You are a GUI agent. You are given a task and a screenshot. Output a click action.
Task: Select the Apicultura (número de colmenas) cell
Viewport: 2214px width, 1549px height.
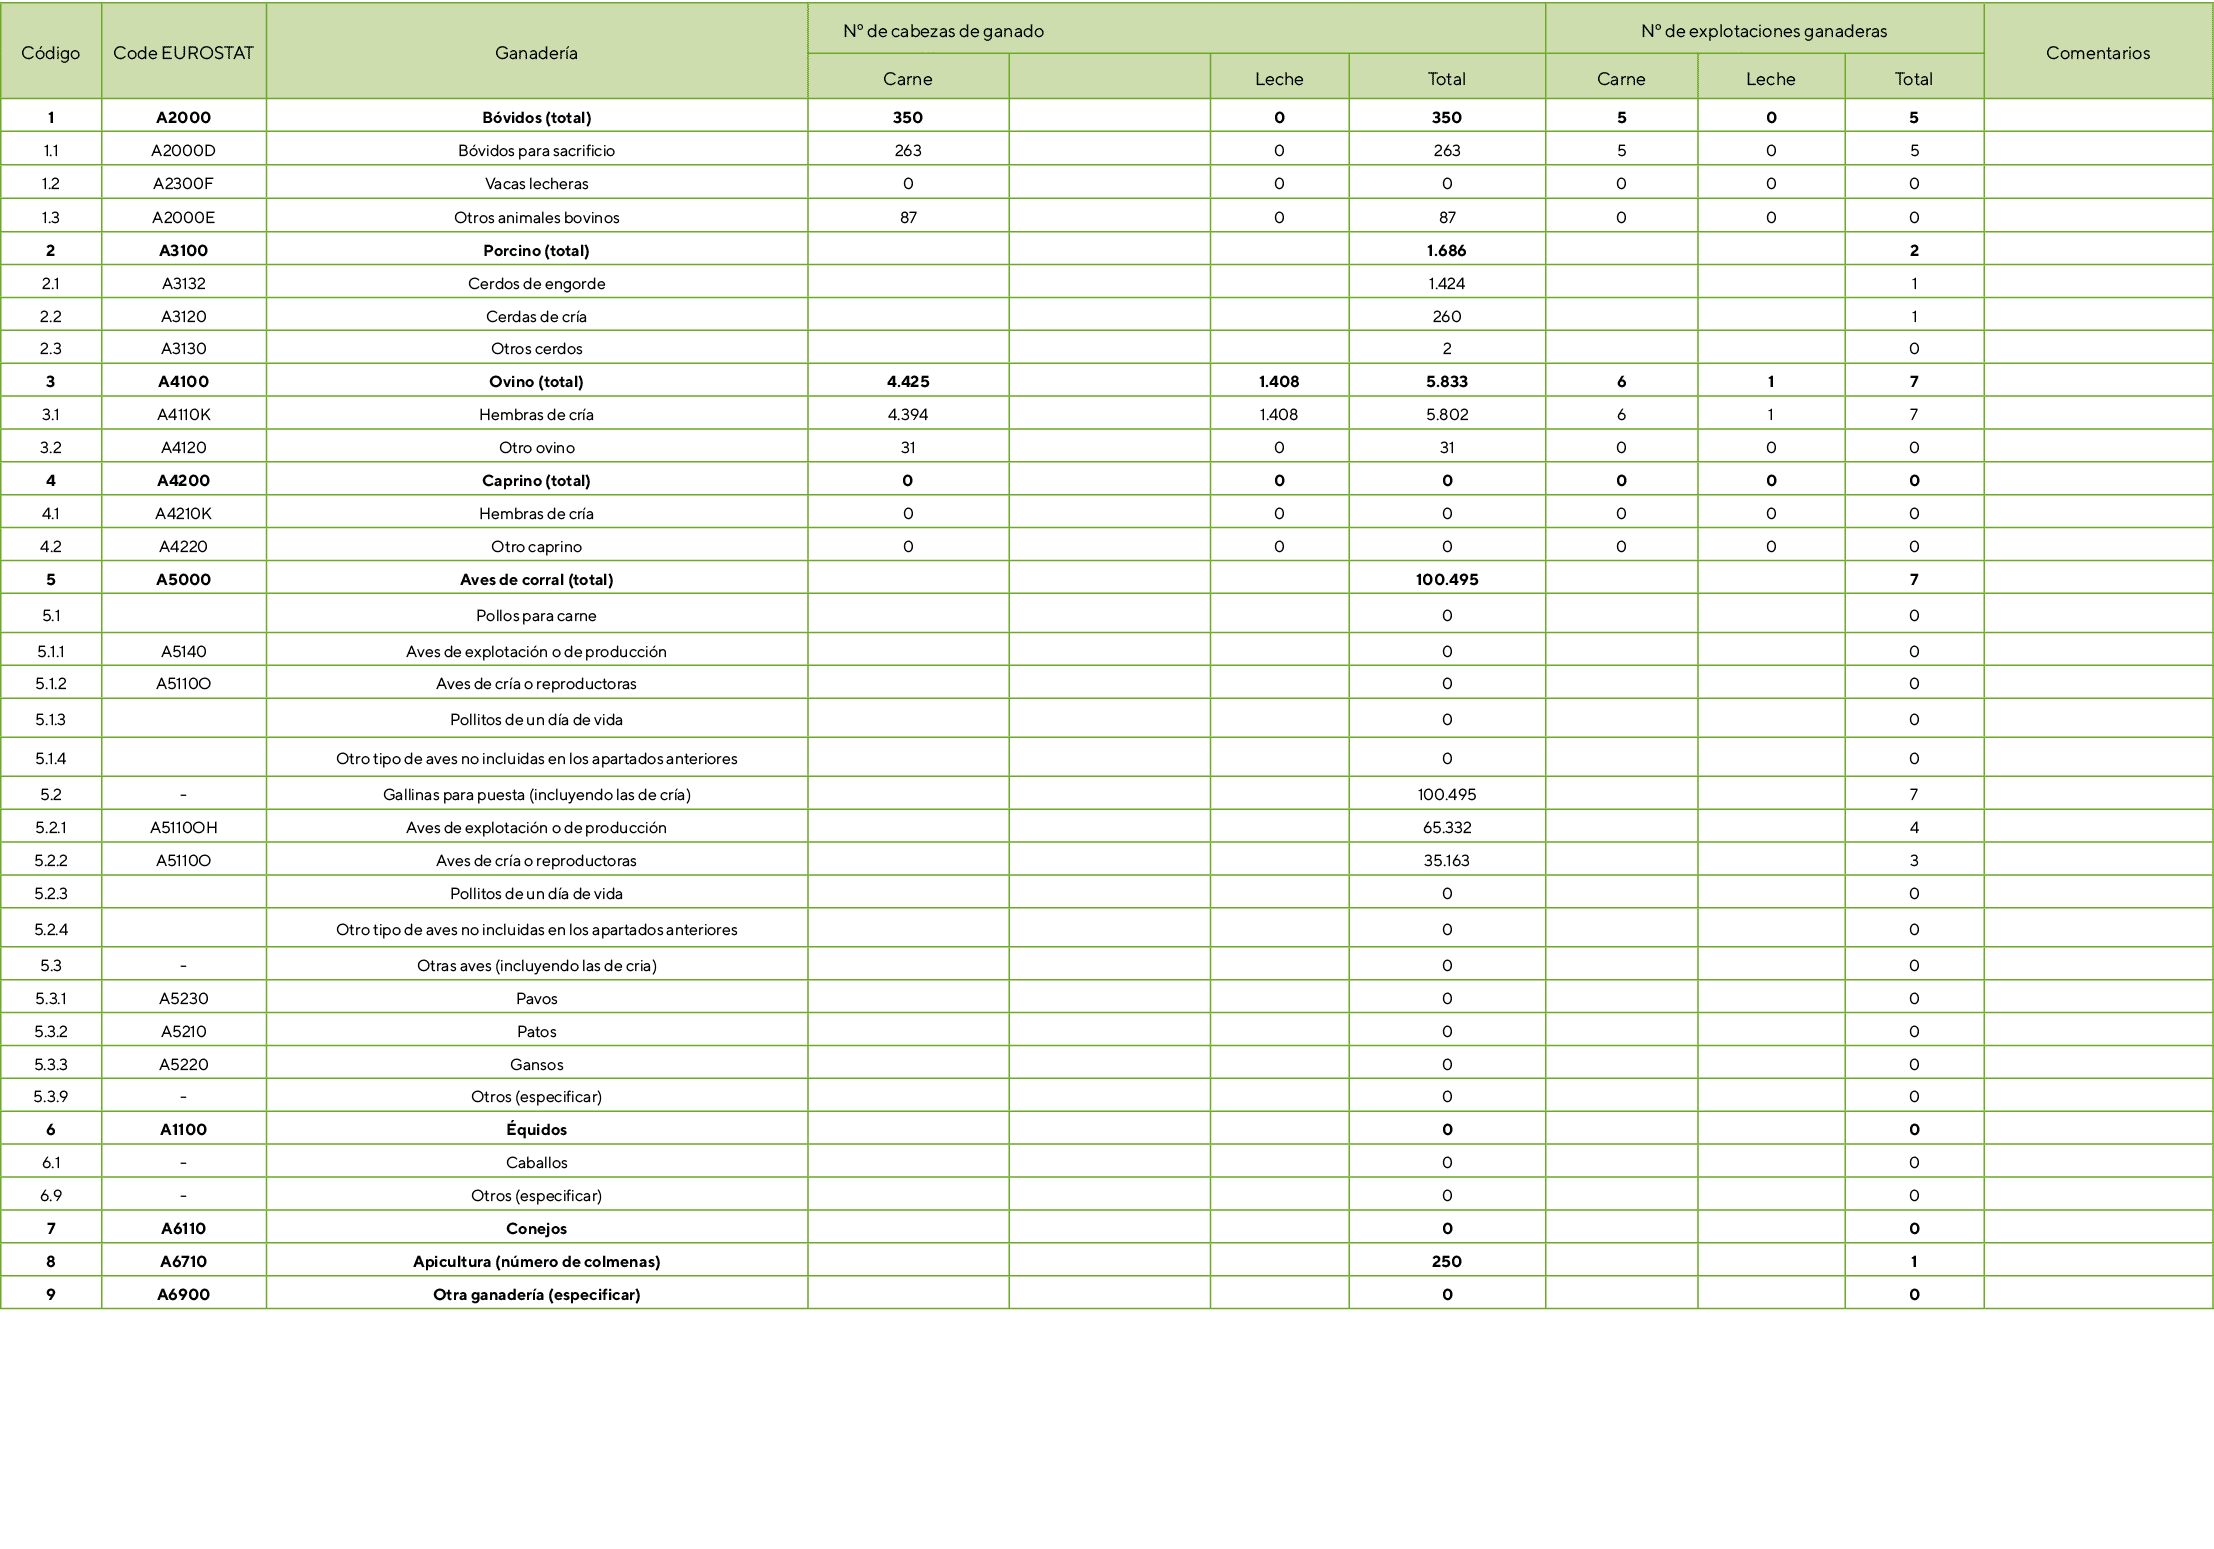point(536,1261)
